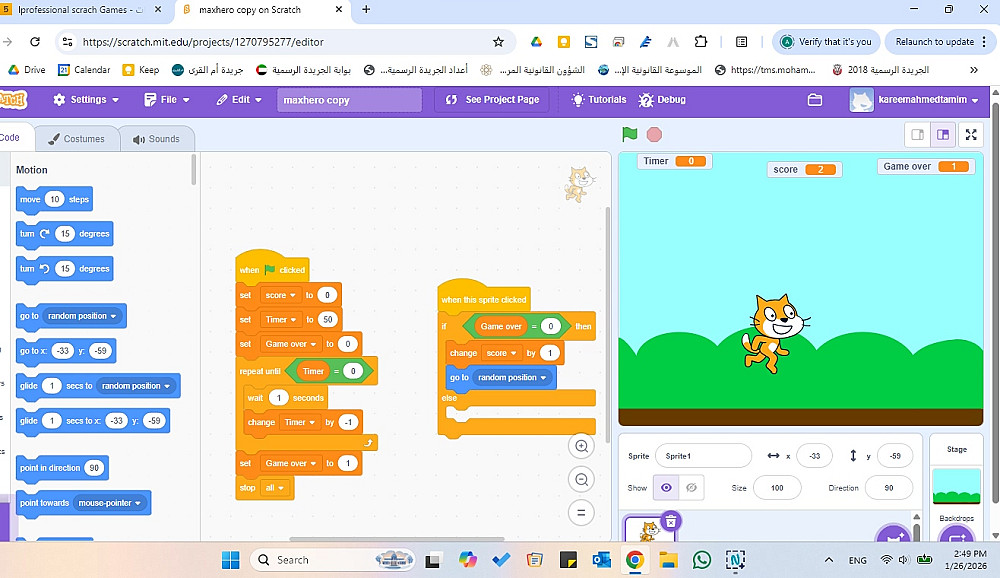The width and height of the screenshot is (1000, 578).
Task: Click Relaunch to update button
Action: 939,41
